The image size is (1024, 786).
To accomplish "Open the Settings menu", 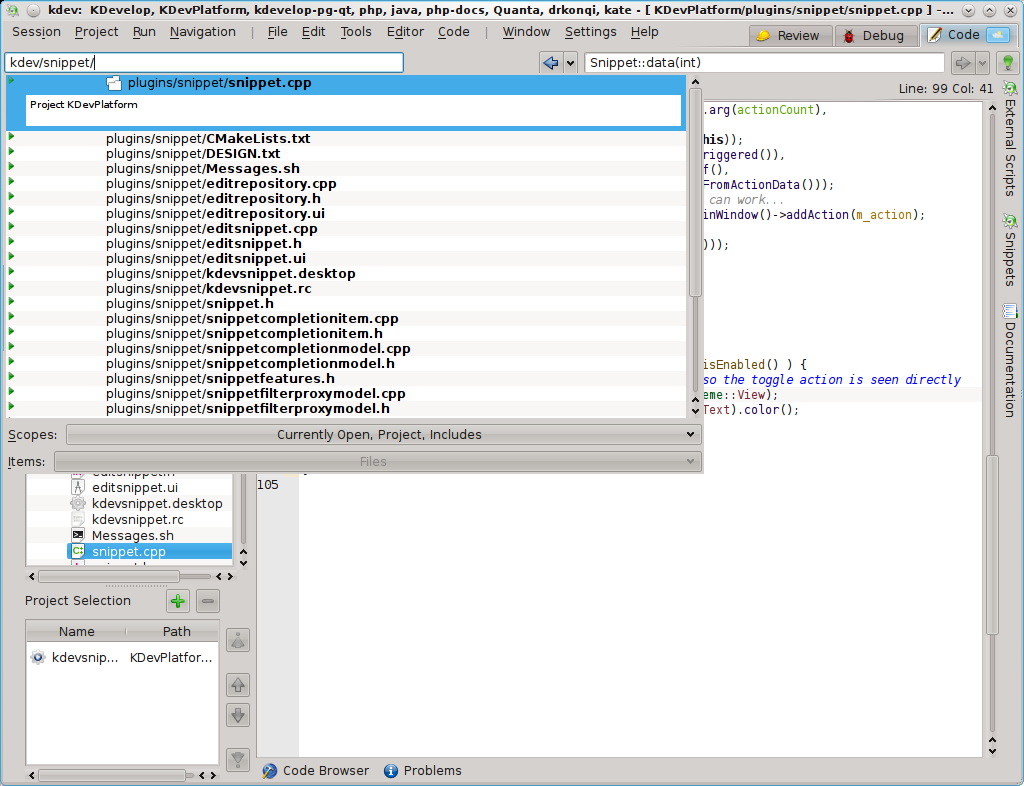I will click(x=590, y=32).
